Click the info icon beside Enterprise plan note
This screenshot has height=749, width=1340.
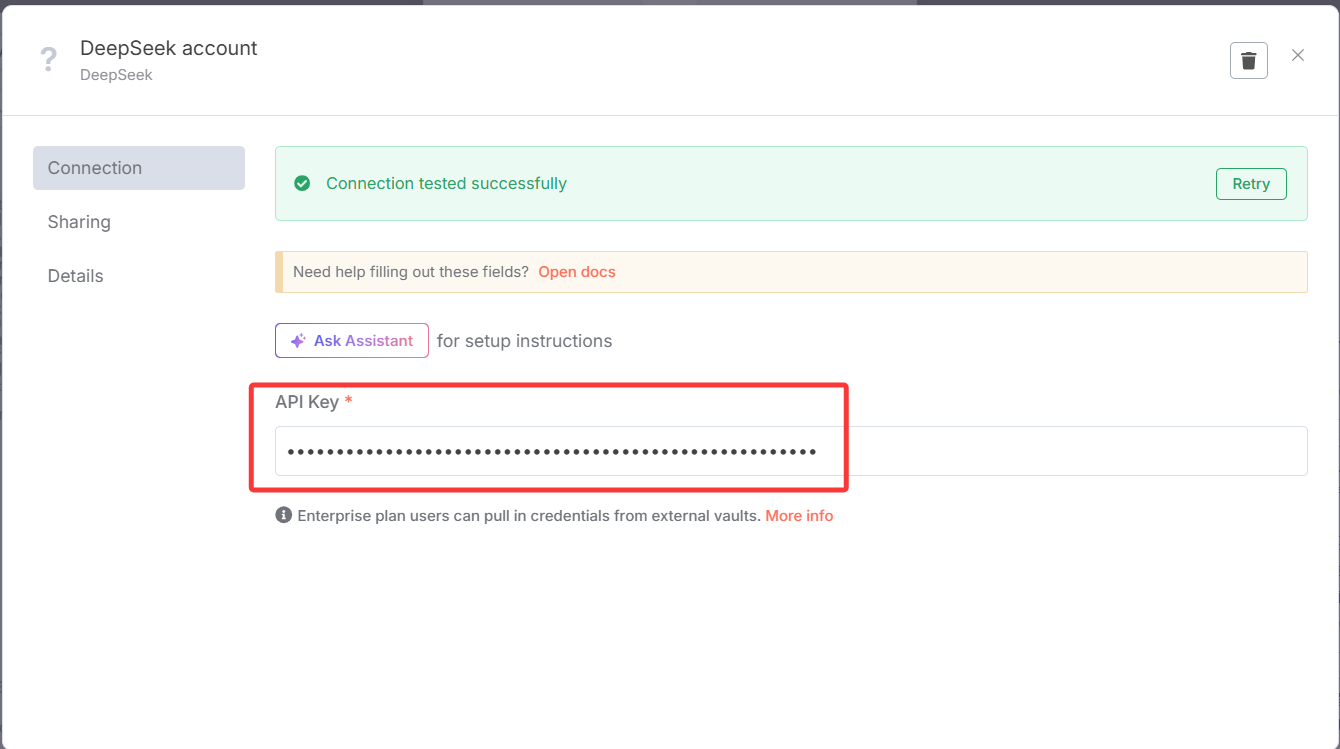(284, 516)
